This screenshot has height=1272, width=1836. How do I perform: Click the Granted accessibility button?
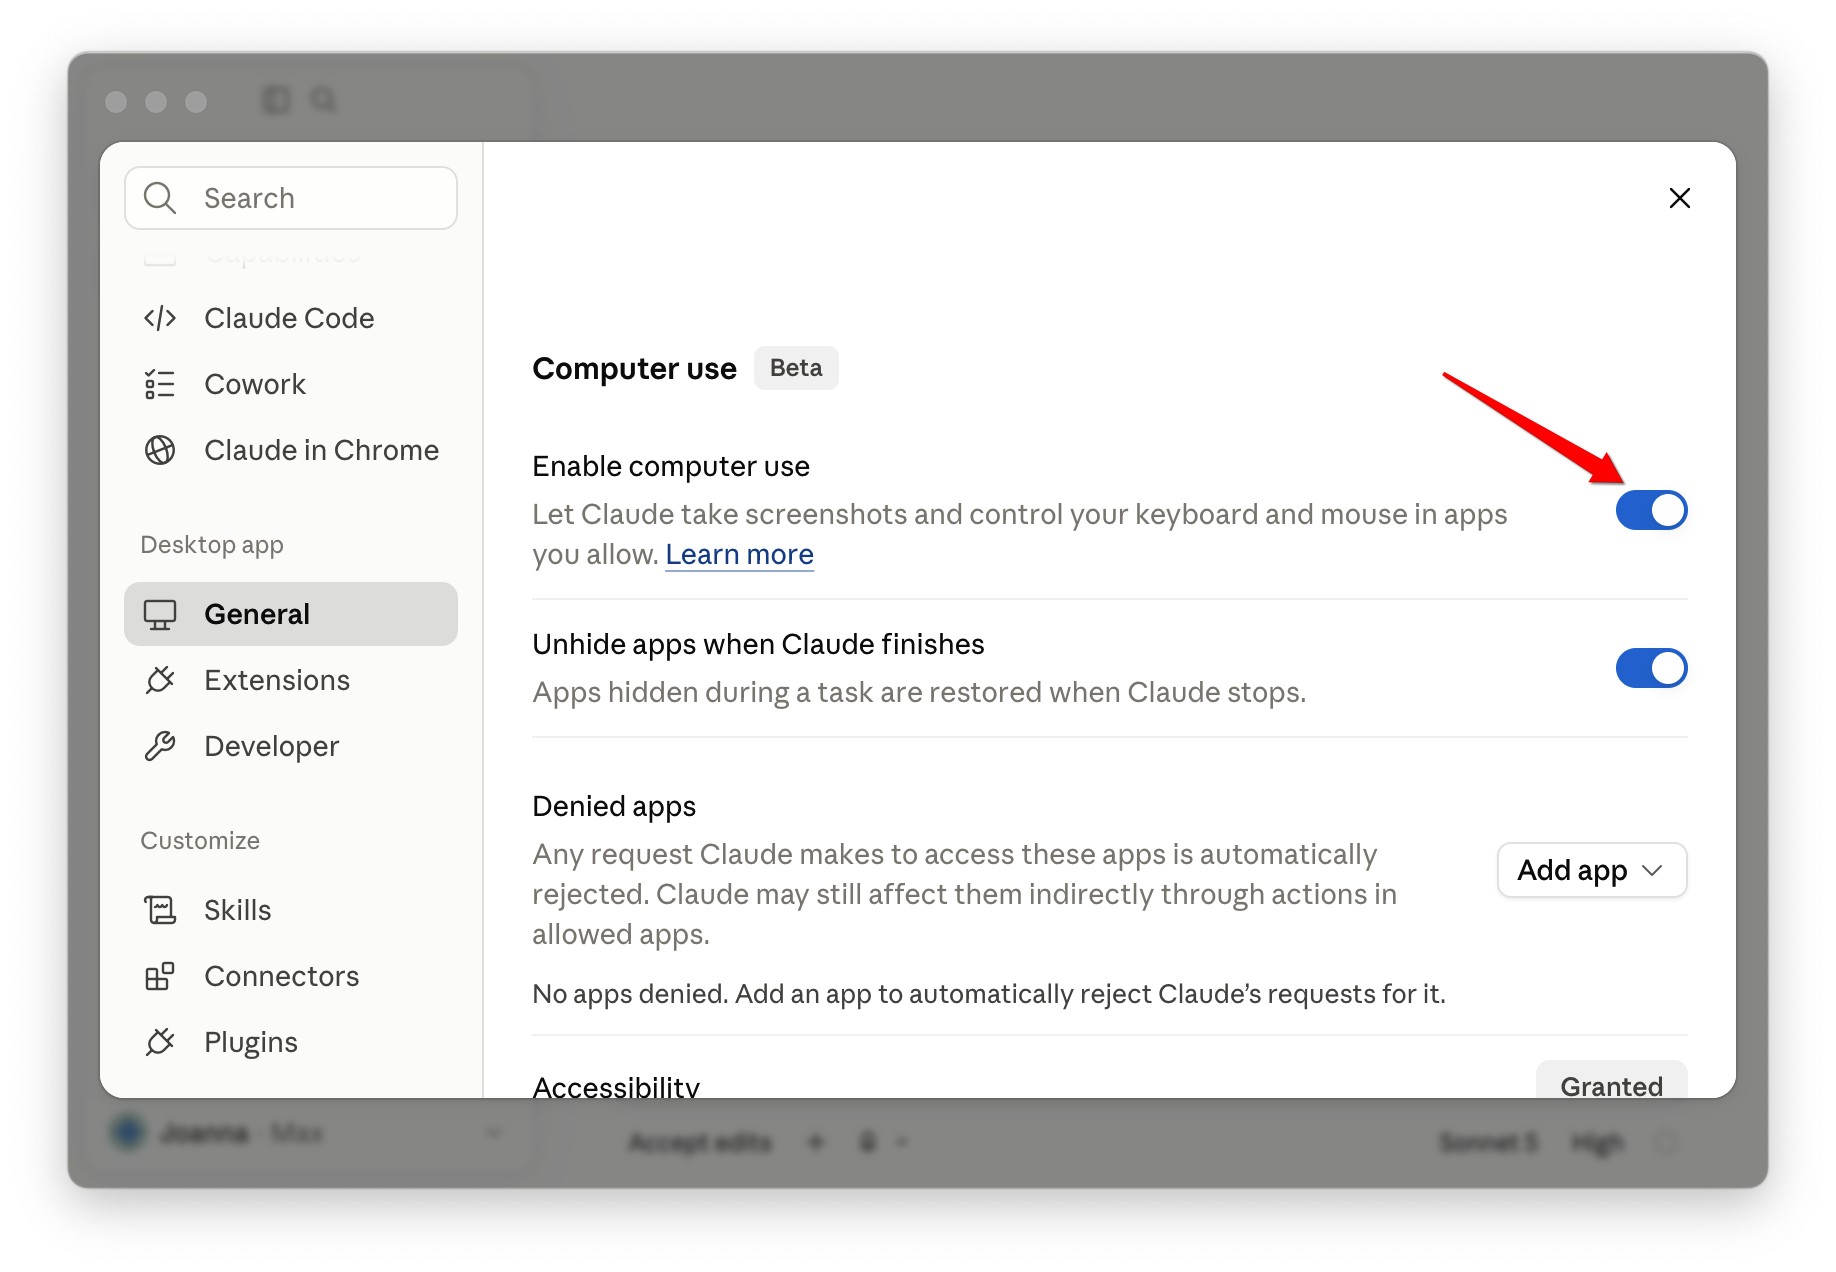tap(1611, 1080)
